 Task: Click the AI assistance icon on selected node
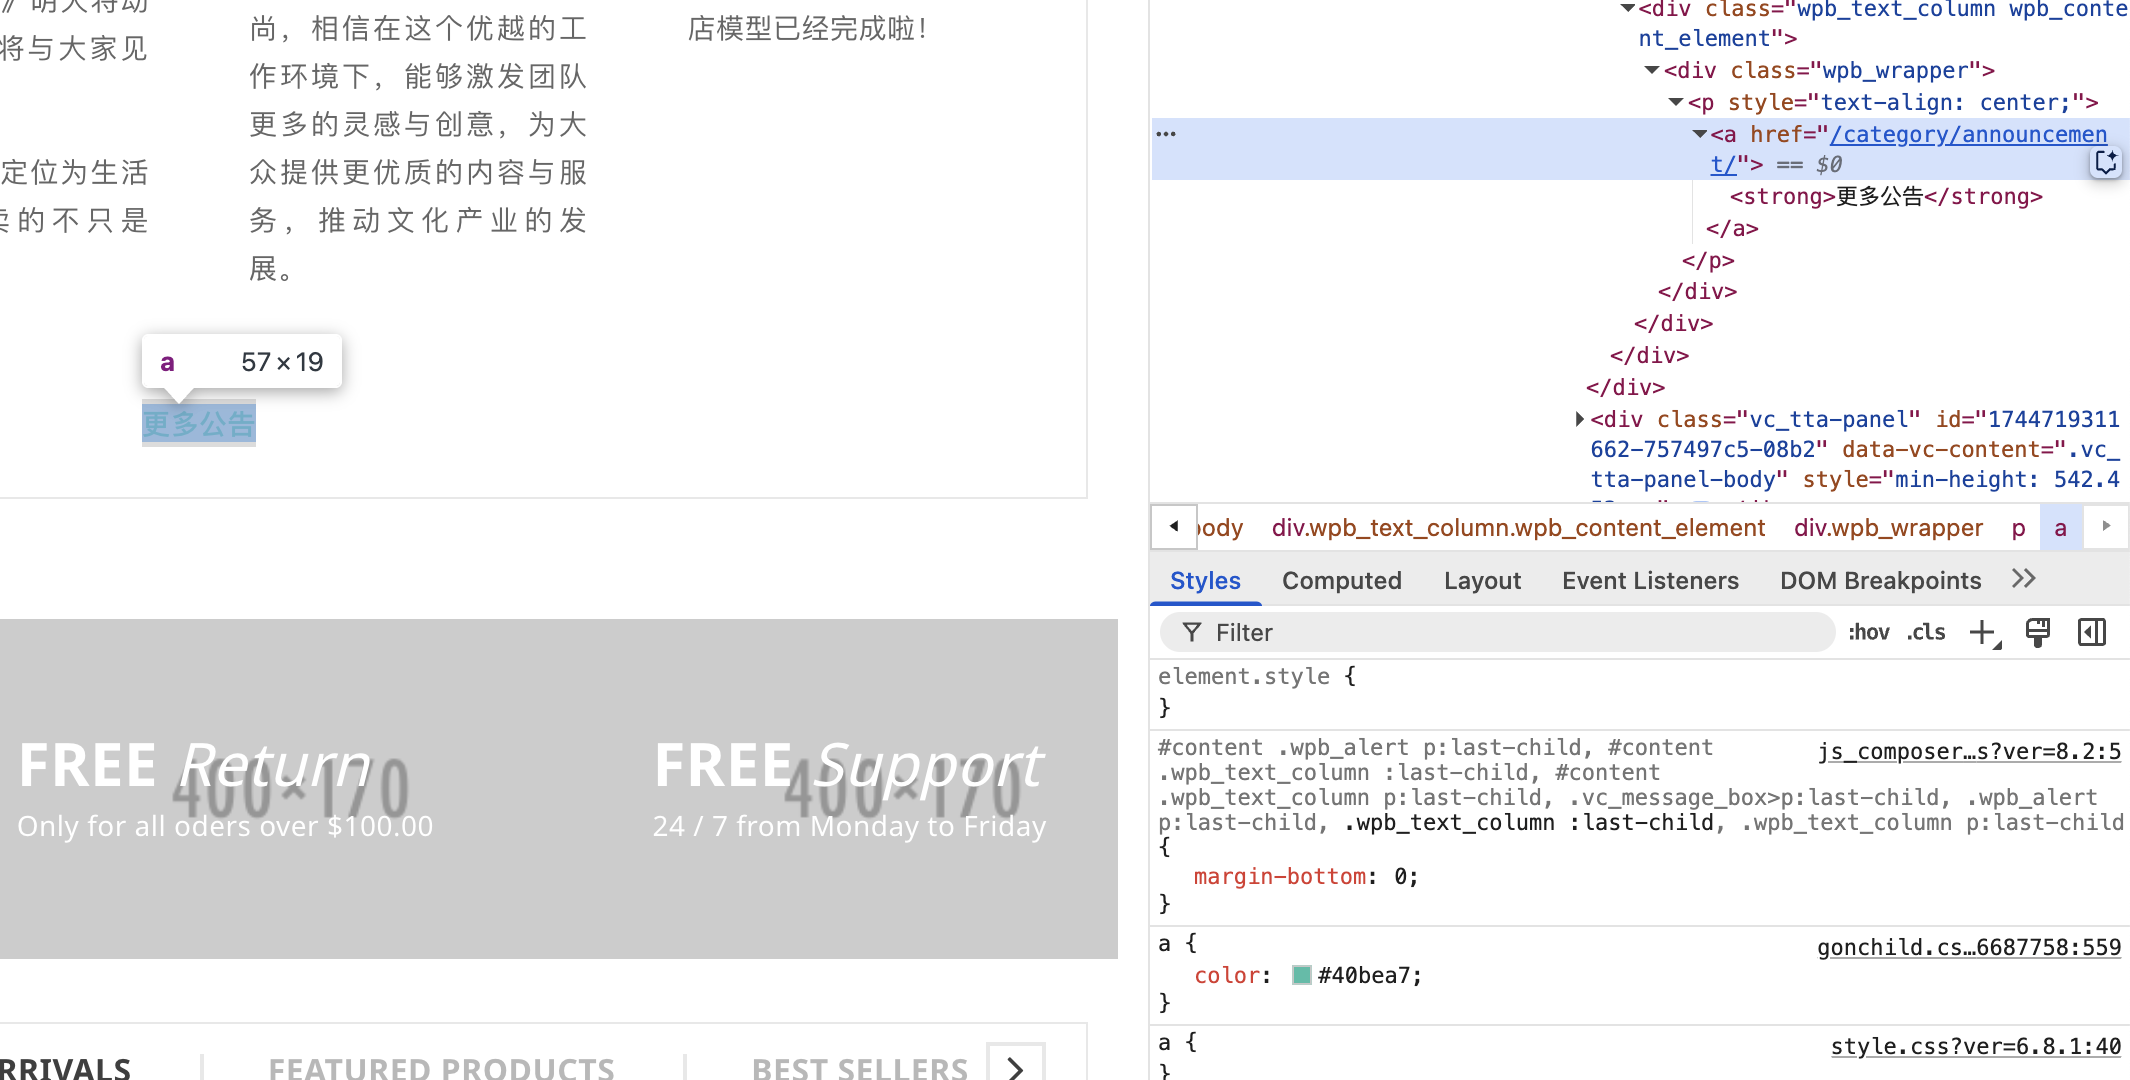click(2106, 163)
